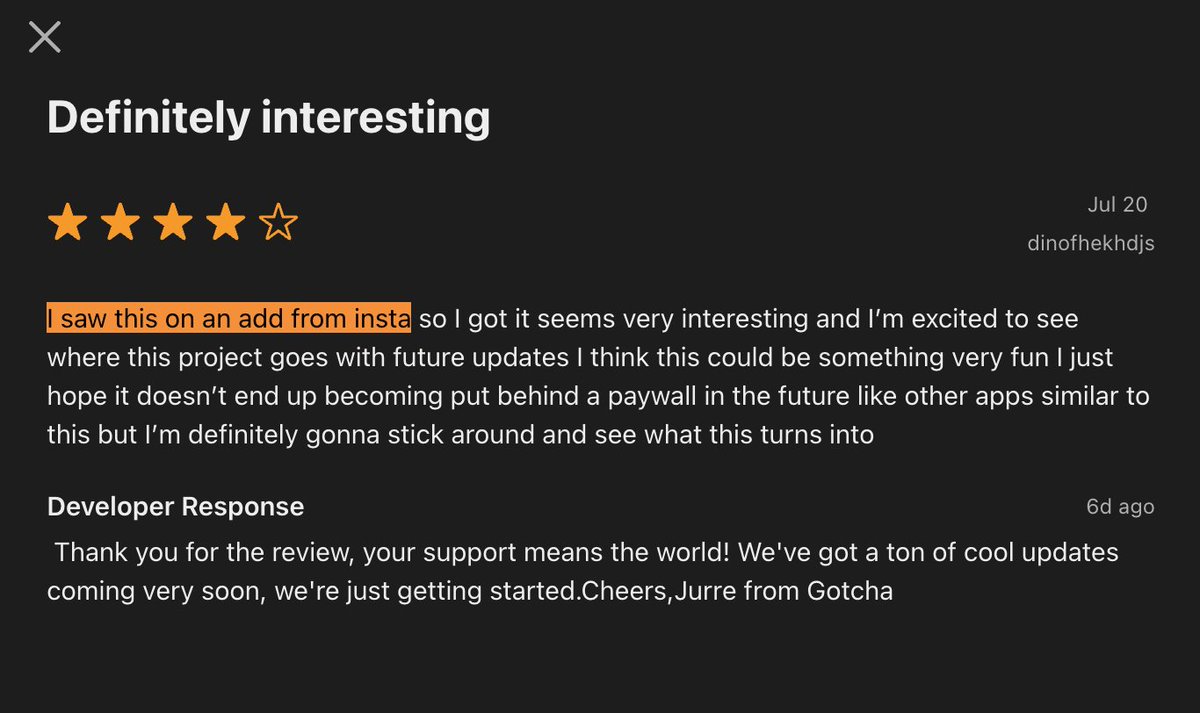Click the "6d ago" response timestamp
Viewport: 1200px width, 713px height.
point(1120,507)
